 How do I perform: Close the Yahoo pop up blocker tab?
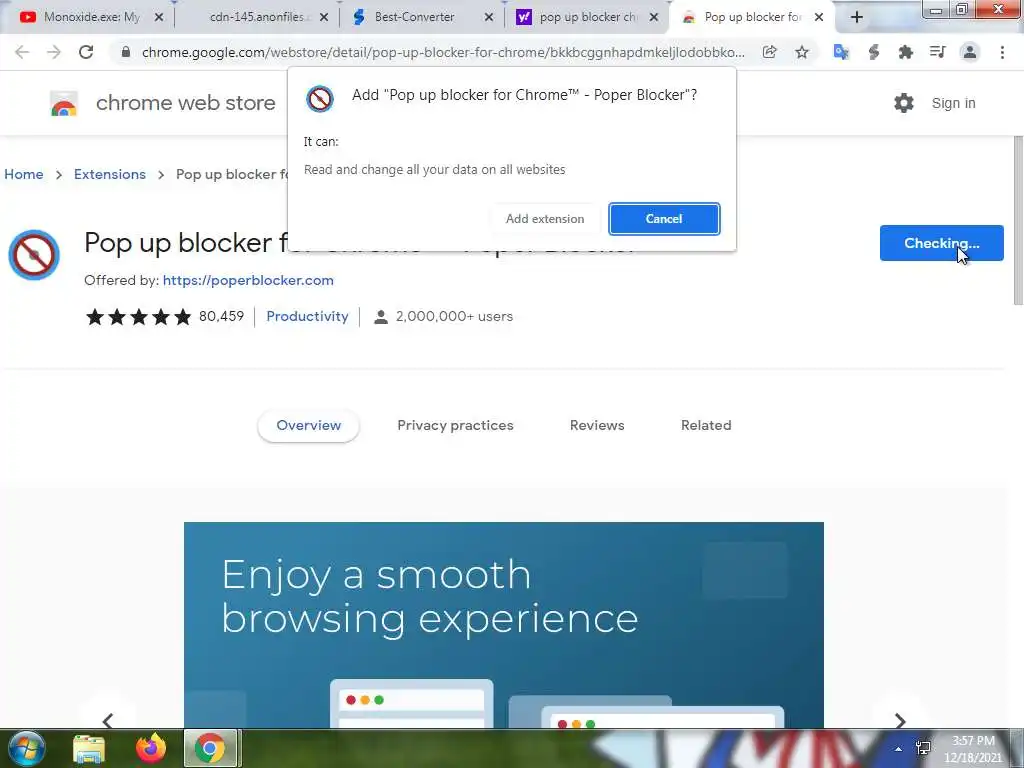click(654, 18)
